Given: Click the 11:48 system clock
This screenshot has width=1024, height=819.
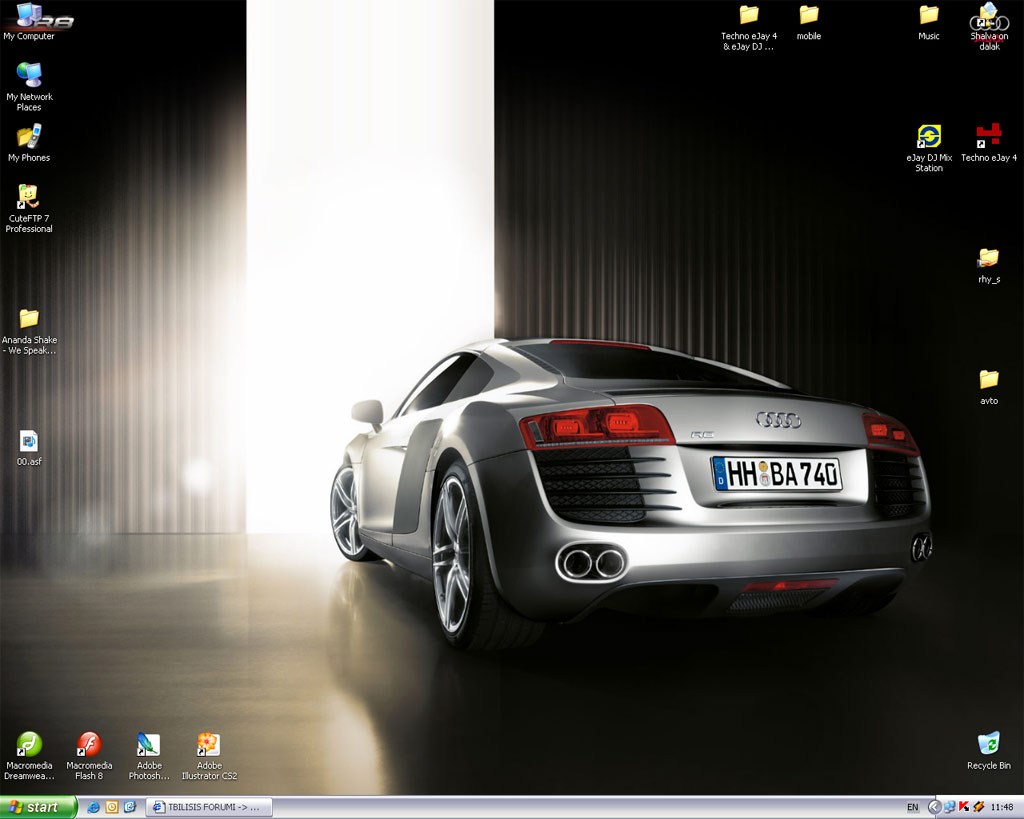Looking at the screenshot, I should (x=1002, y=807).
